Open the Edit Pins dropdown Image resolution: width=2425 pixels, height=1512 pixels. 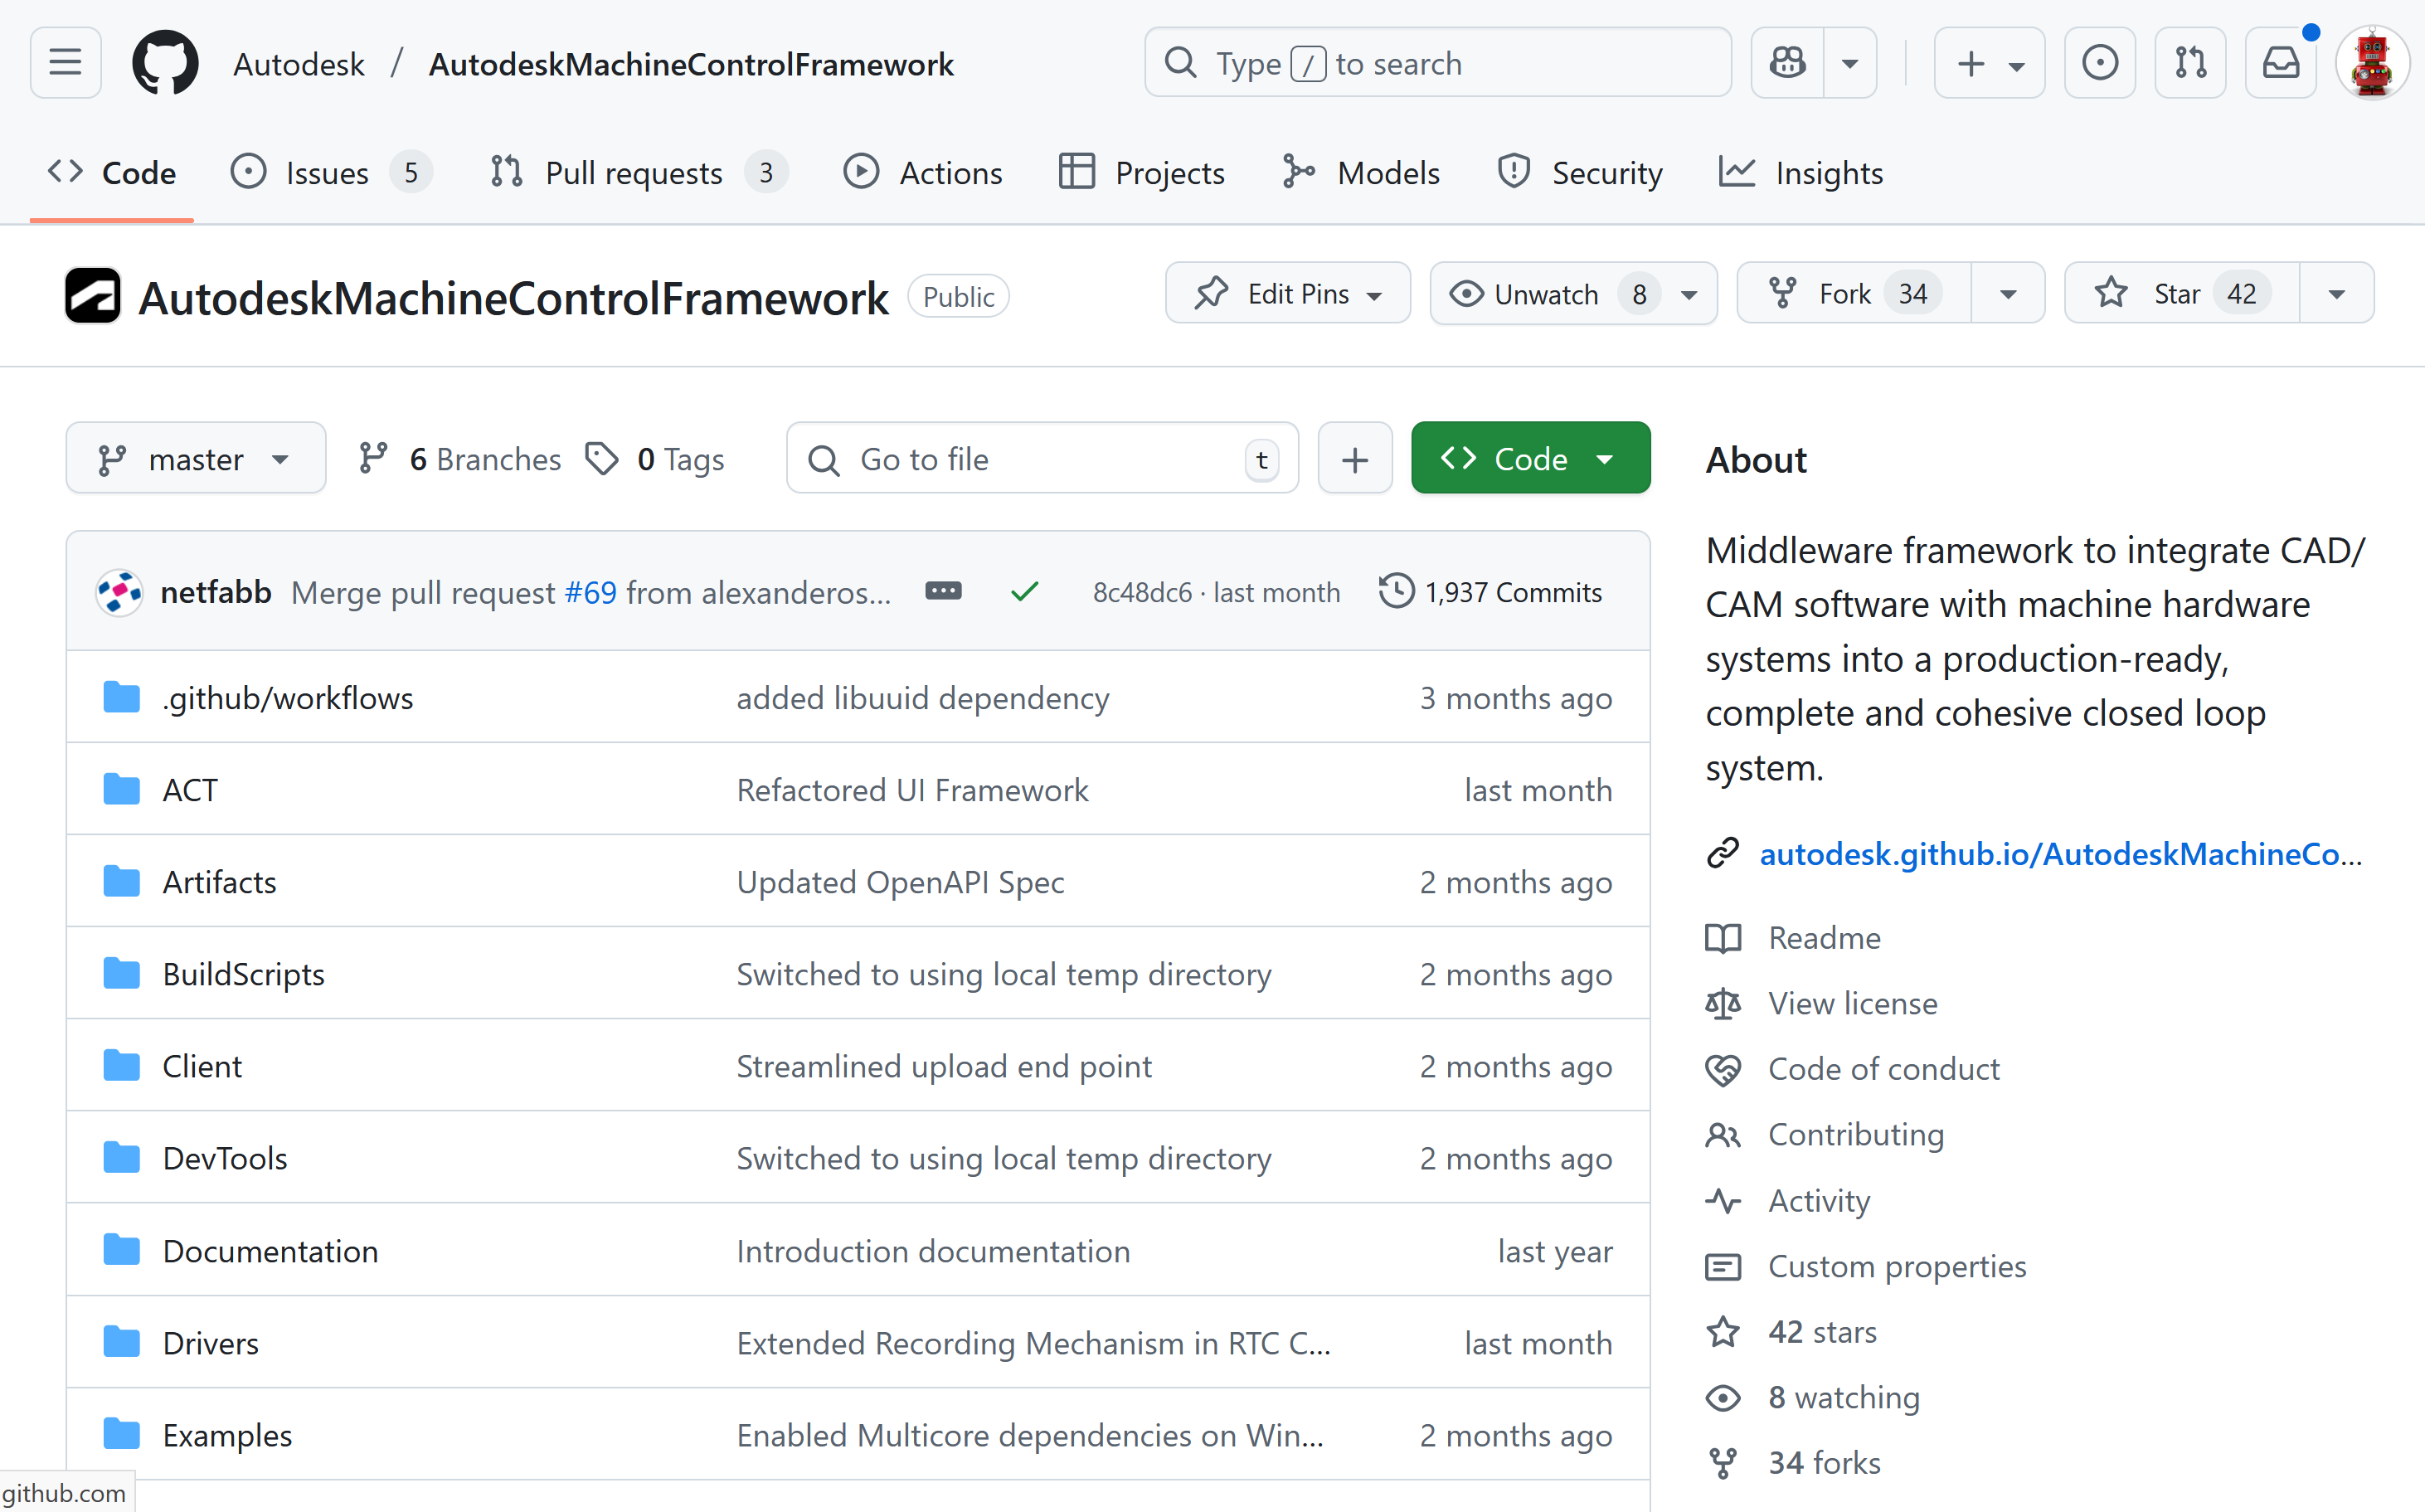[x=1288, y=294]
